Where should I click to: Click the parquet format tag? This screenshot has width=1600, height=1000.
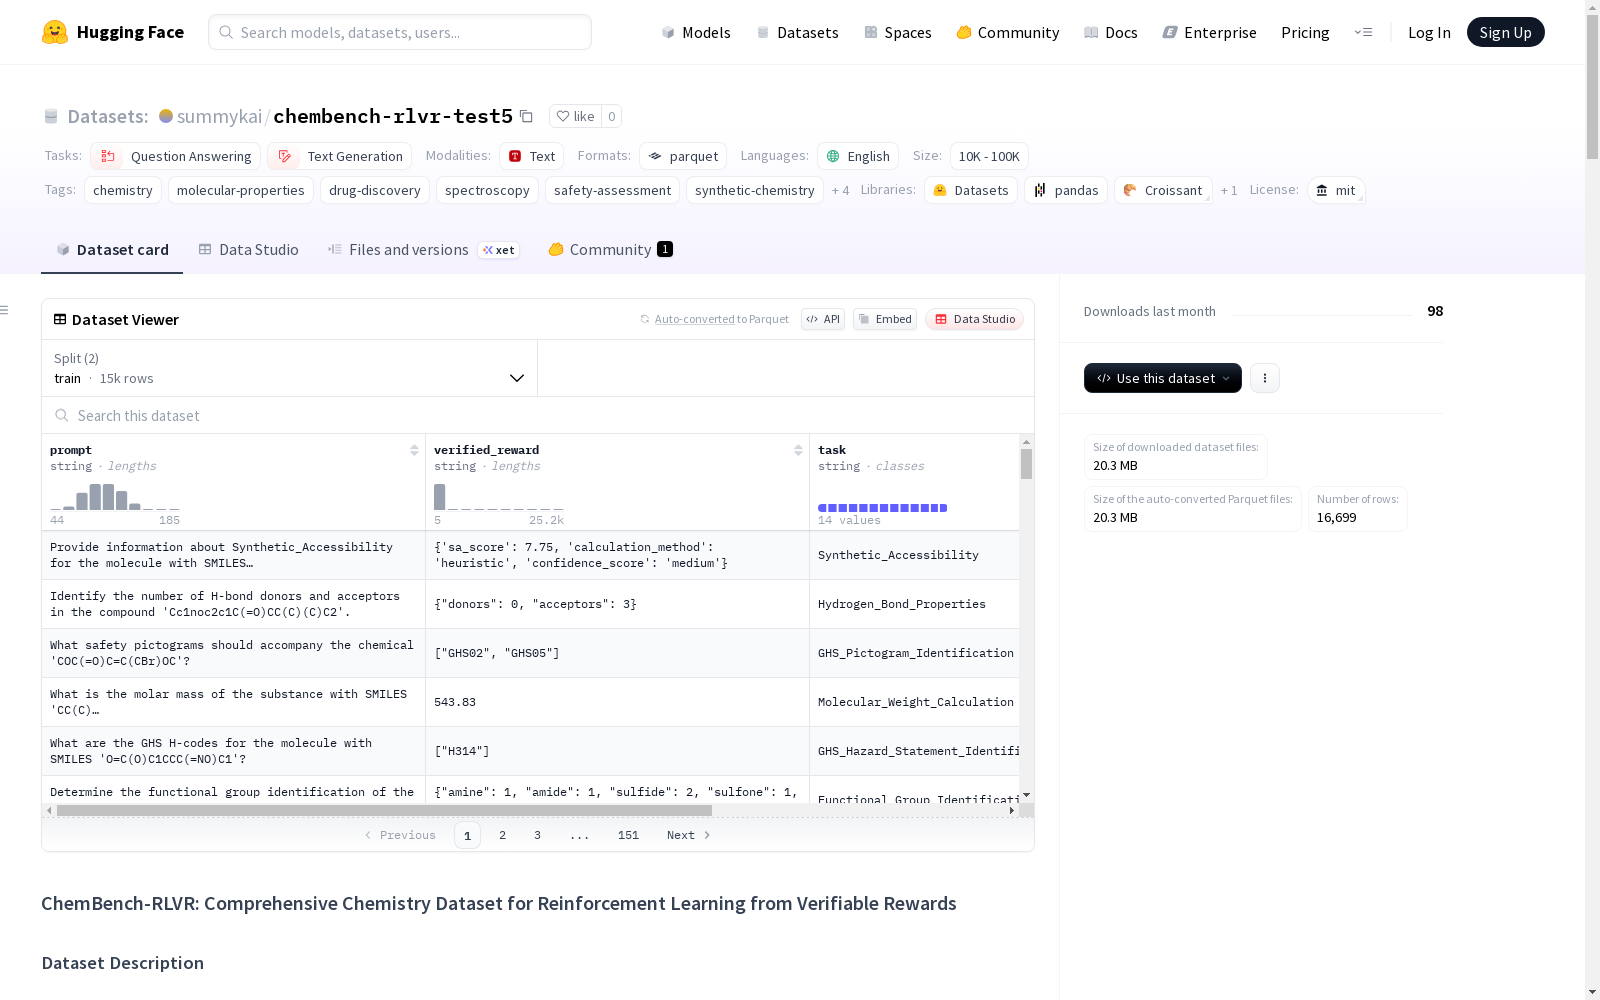pyautogui.click(x=683, y=156)
